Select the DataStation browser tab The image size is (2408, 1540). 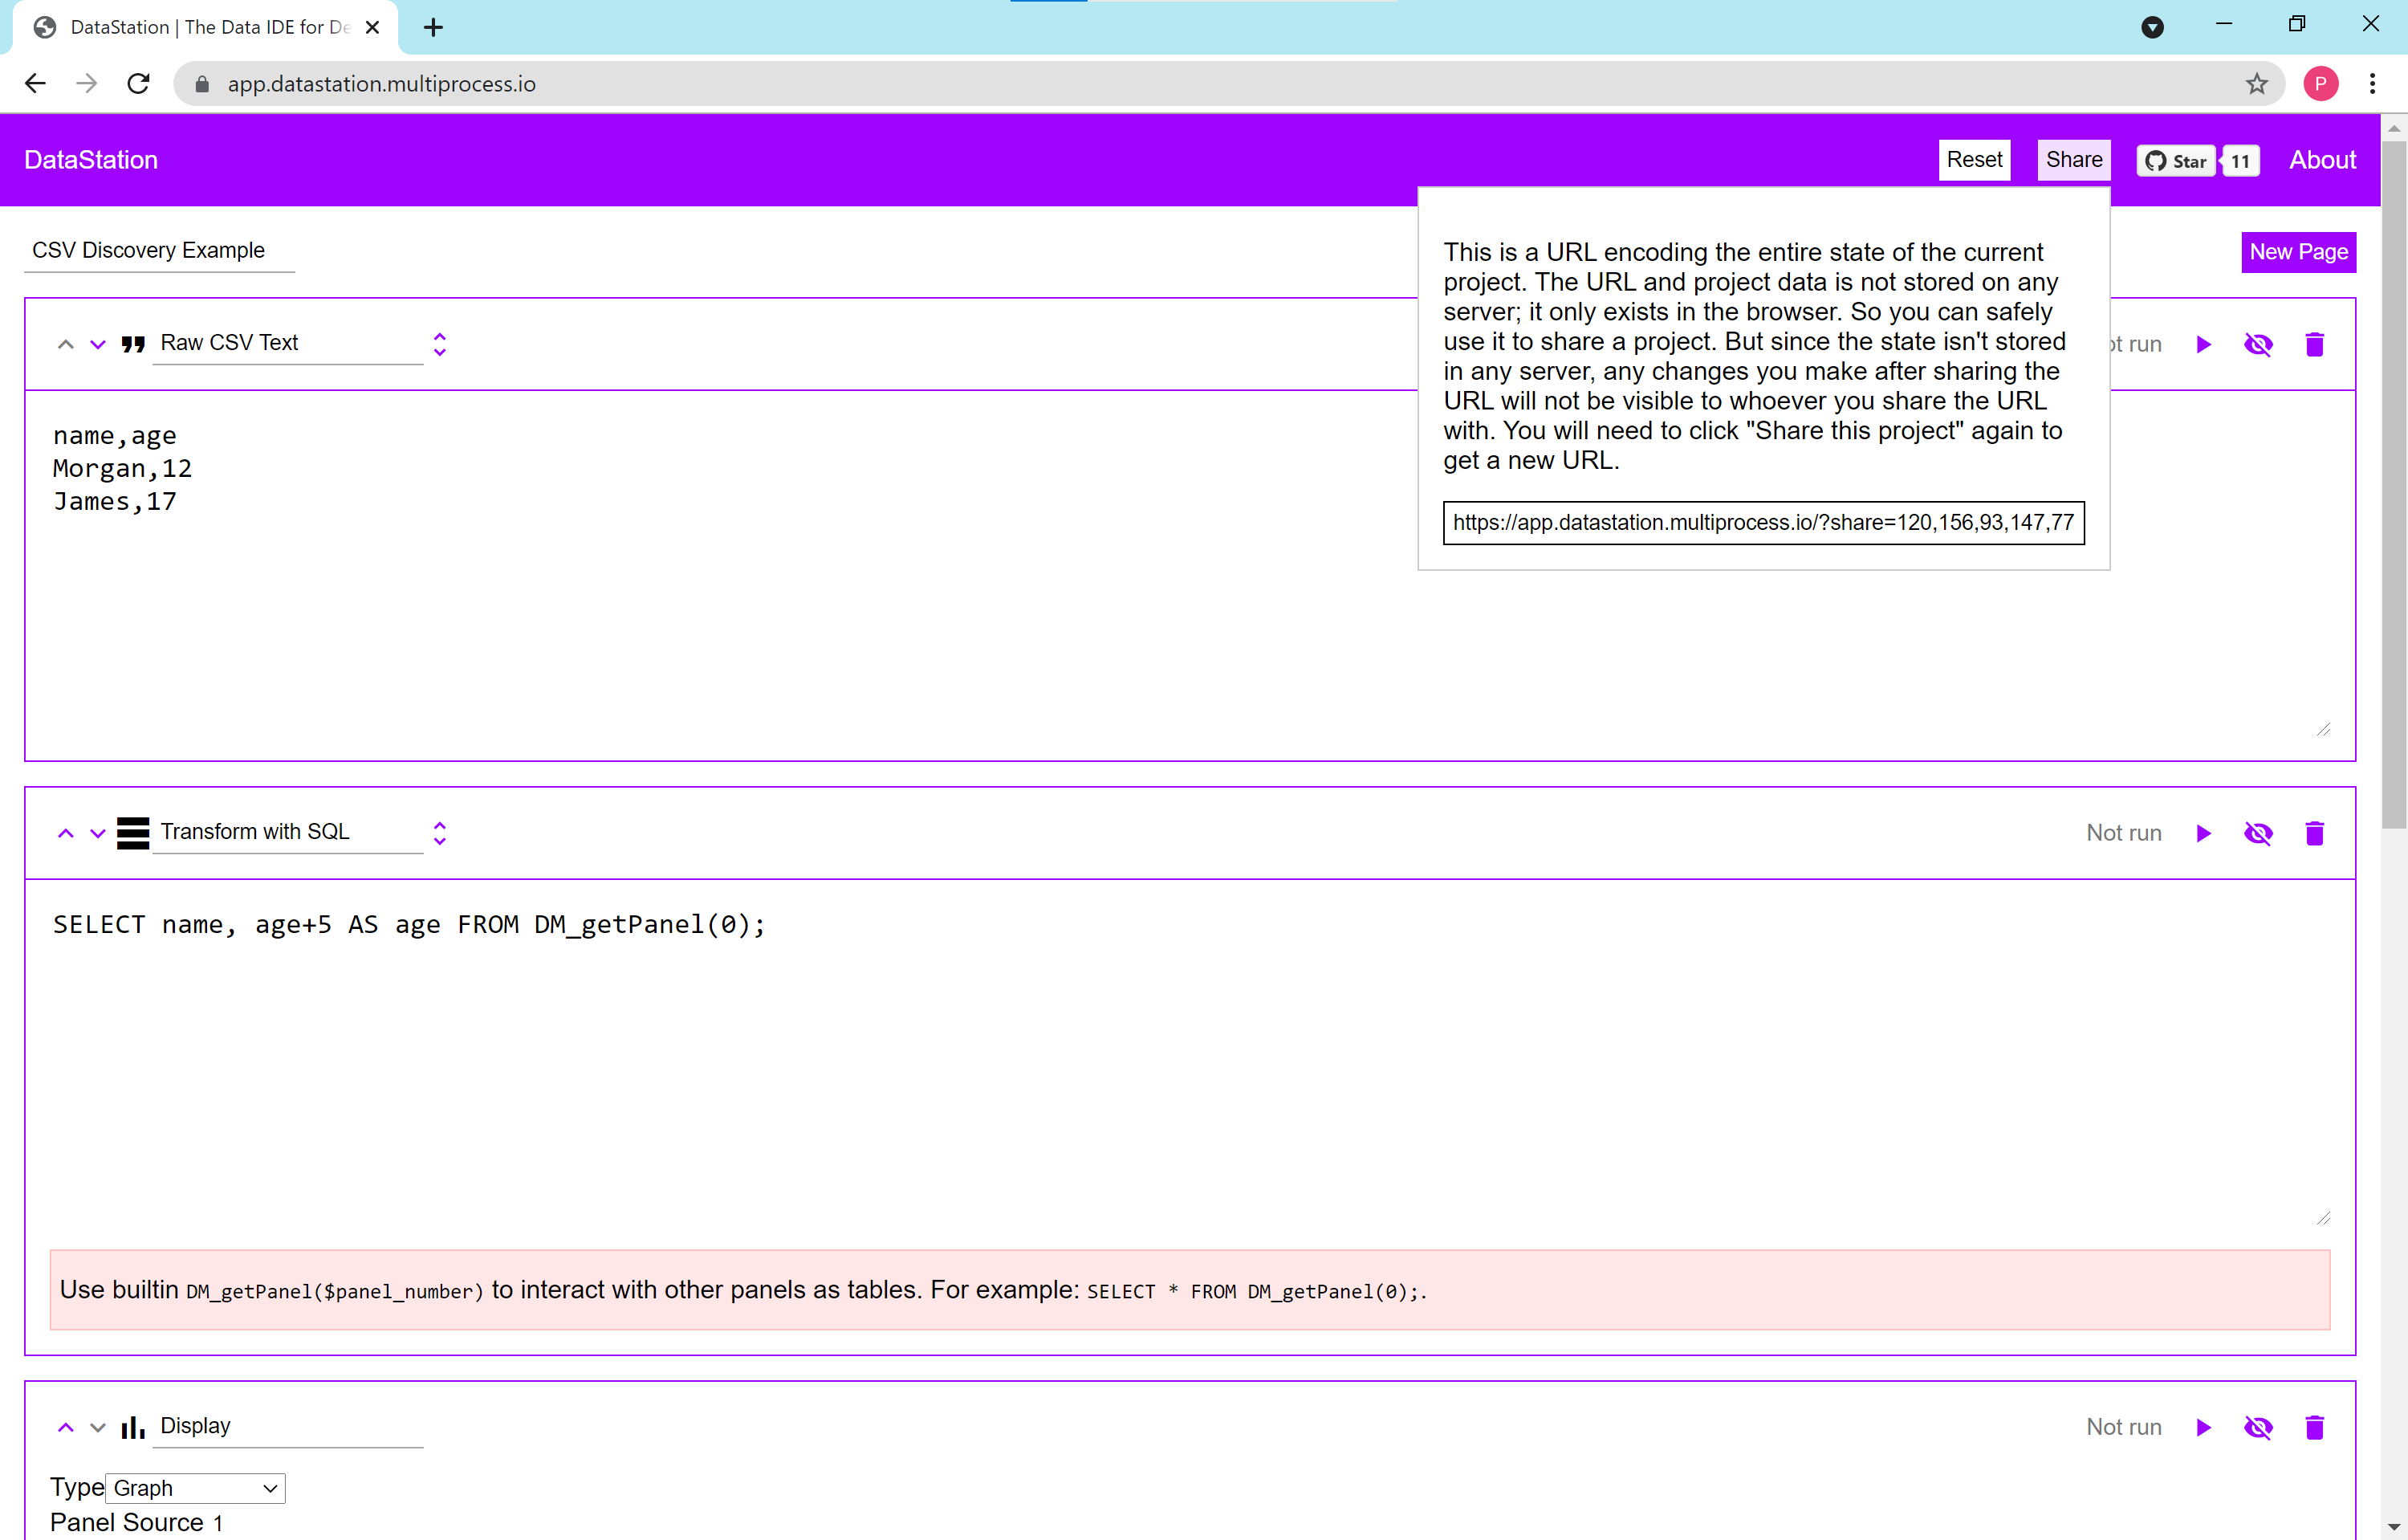coord(205,28)
